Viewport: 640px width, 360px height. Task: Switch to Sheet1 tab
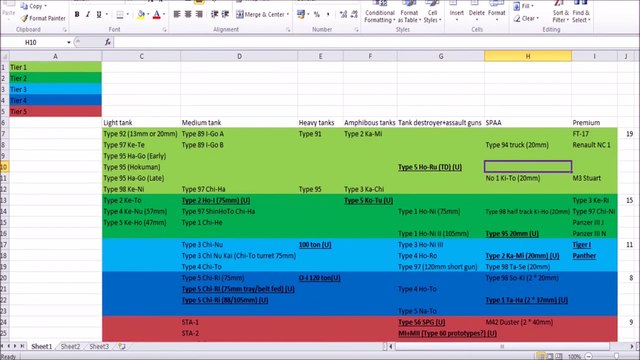(42, 347)
